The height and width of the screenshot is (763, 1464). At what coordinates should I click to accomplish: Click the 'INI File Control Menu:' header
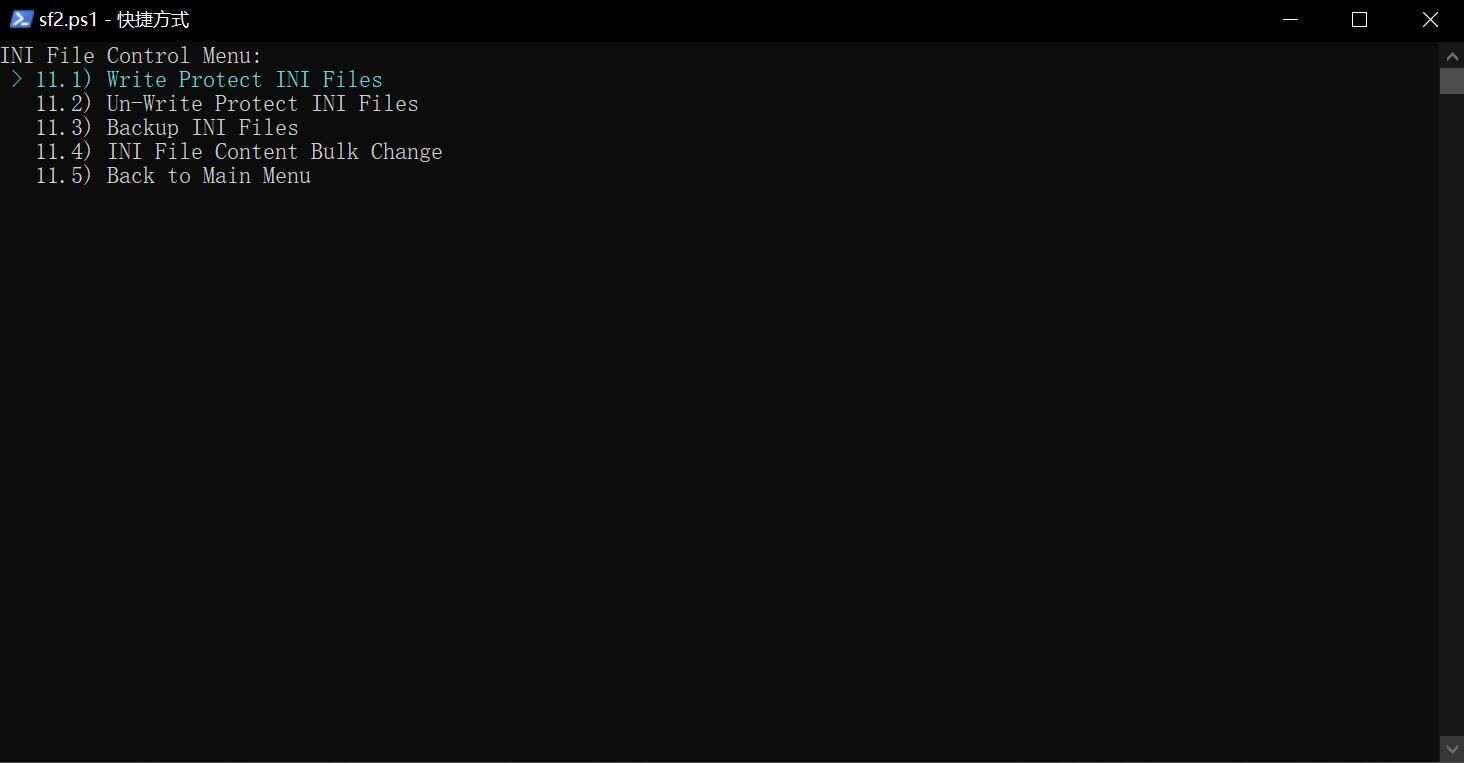coord(131,56)
